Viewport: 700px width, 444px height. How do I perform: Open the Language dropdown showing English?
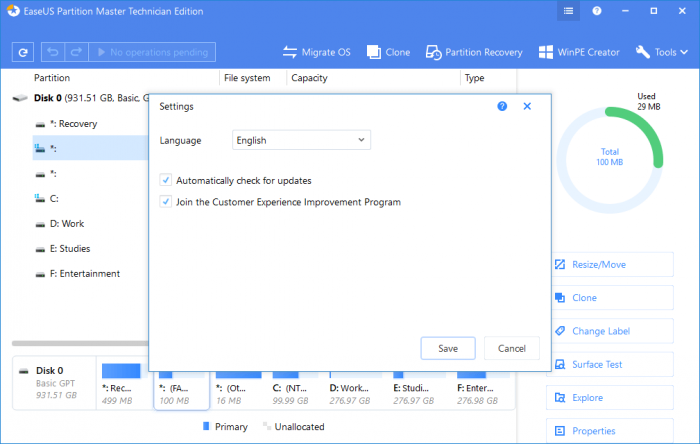[x=301, y=140]
